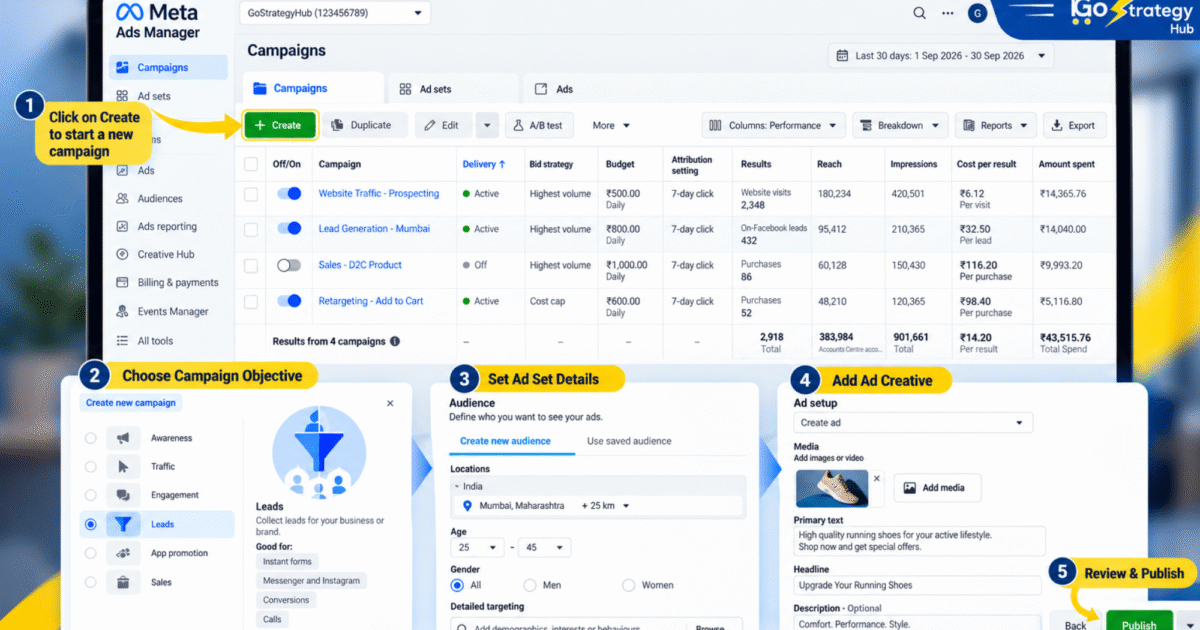Toggle off Lead Generation - Mumbai campaign
The height and width of the screenshot is (630, 1200).
tap(289, 229)
